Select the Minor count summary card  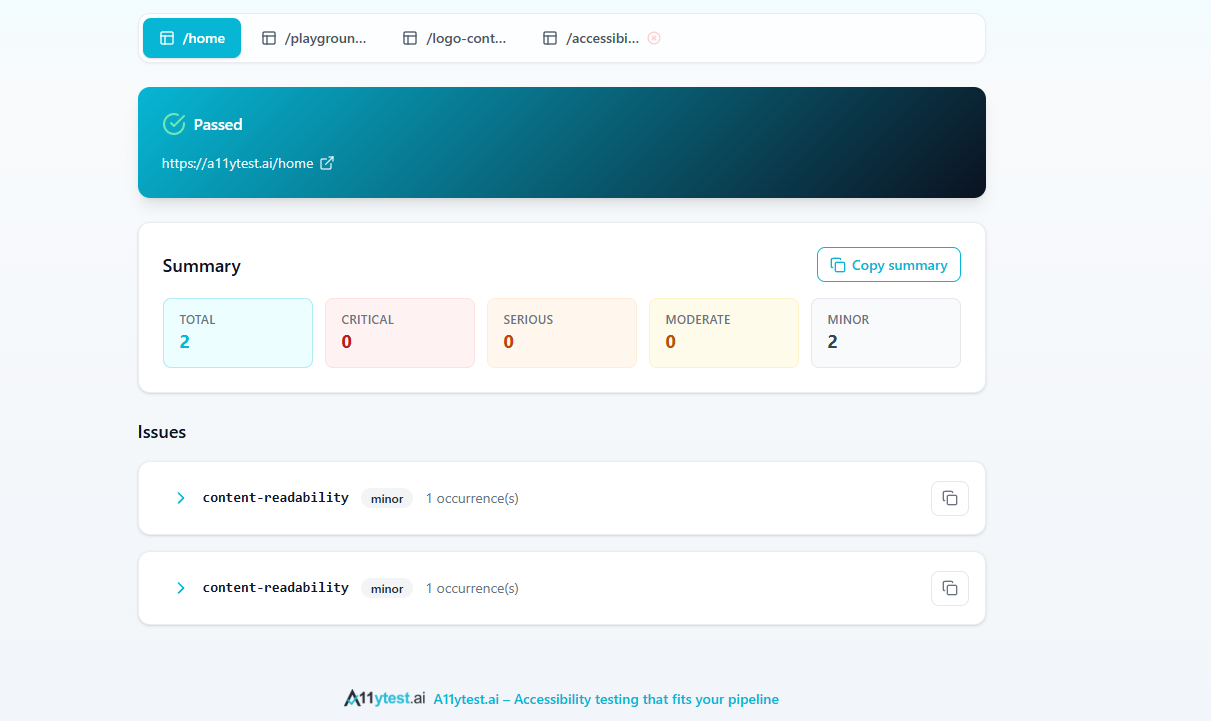click(x=885, y=333)
